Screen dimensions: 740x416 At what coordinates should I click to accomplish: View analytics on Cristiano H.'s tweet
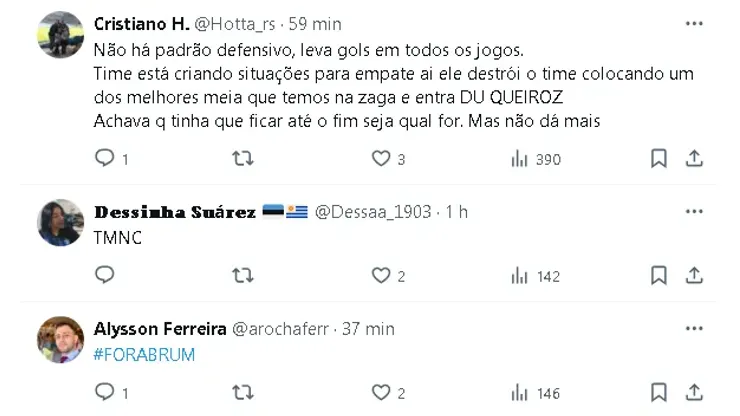coord(520,158)
